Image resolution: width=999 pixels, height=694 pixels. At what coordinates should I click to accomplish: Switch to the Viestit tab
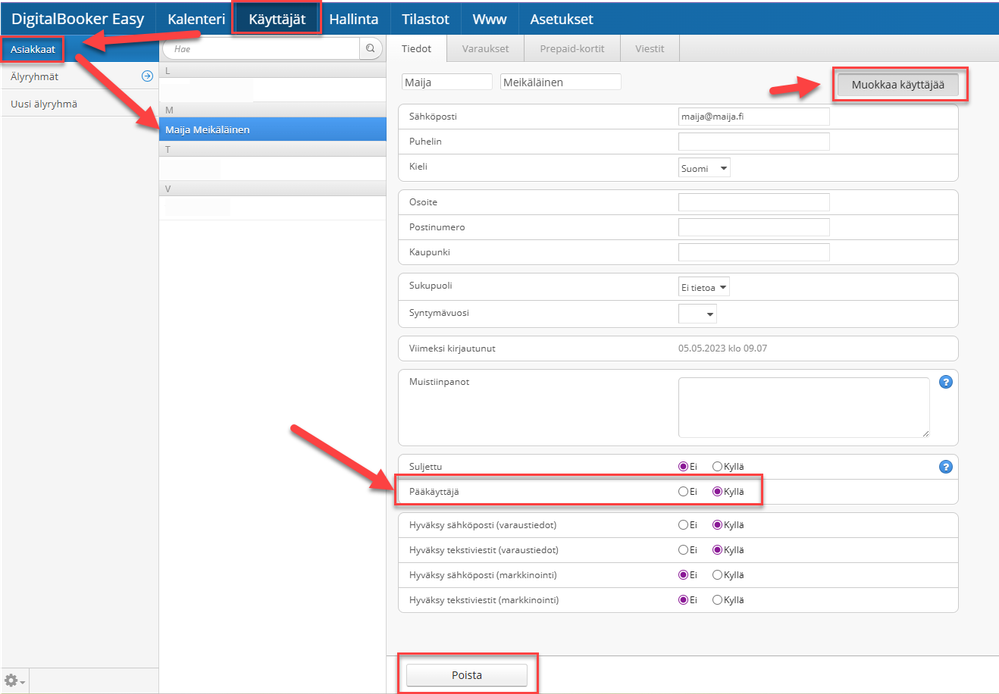coord(650,48)
